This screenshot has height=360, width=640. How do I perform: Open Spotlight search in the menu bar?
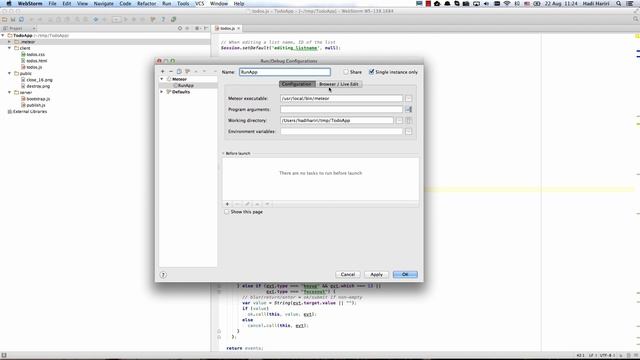[x=619, y=3]
